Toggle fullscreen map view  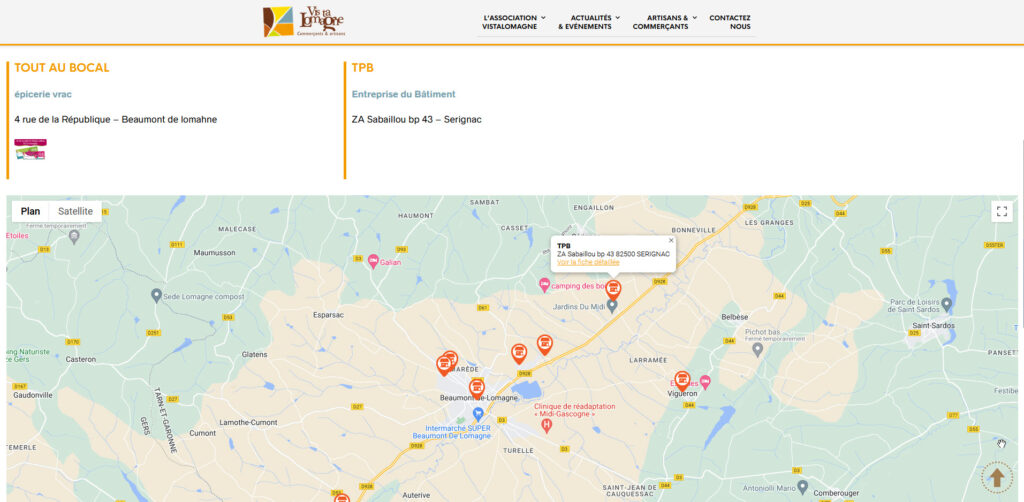tap(1002, 212)
